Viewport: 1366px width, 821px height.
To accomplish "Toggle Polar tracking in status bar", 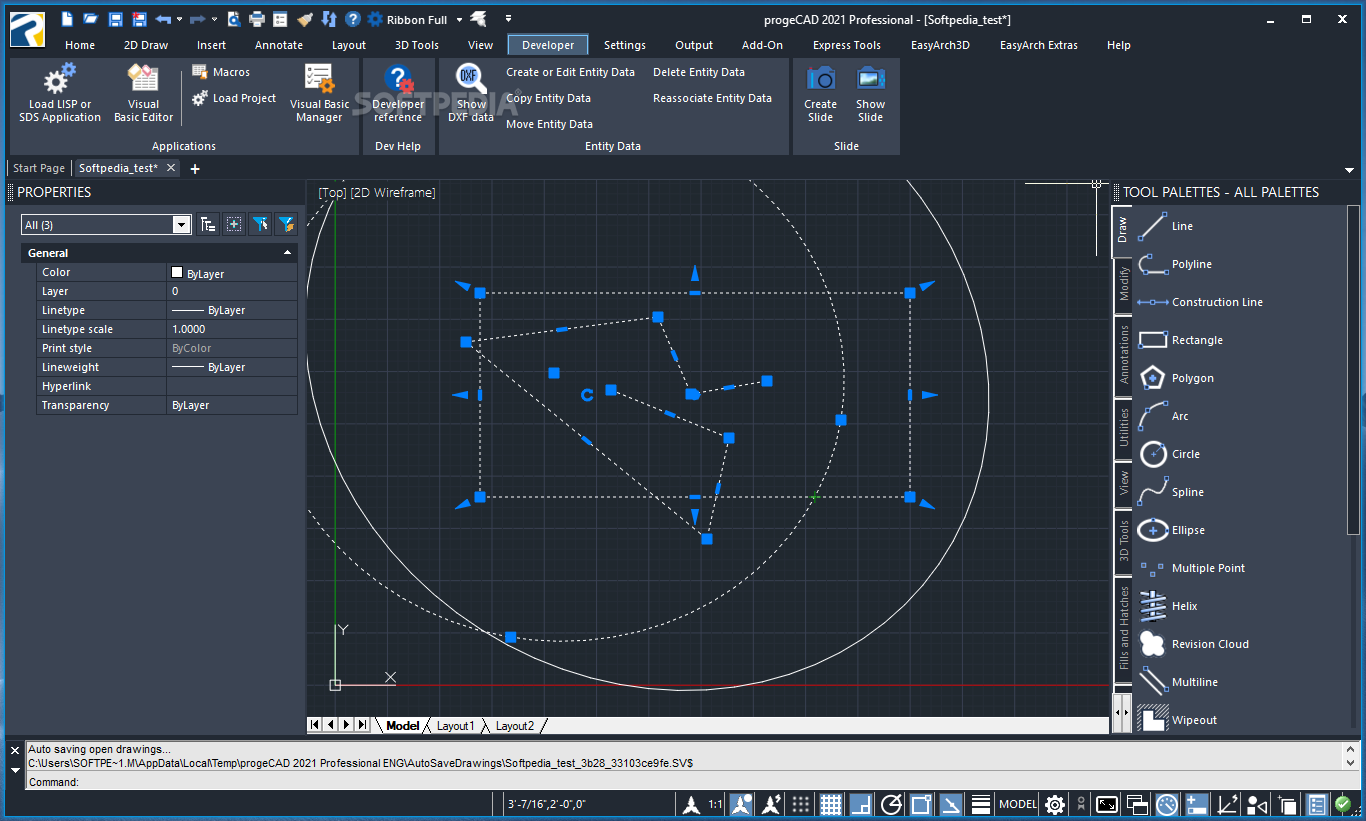I will tap(892, 804).
